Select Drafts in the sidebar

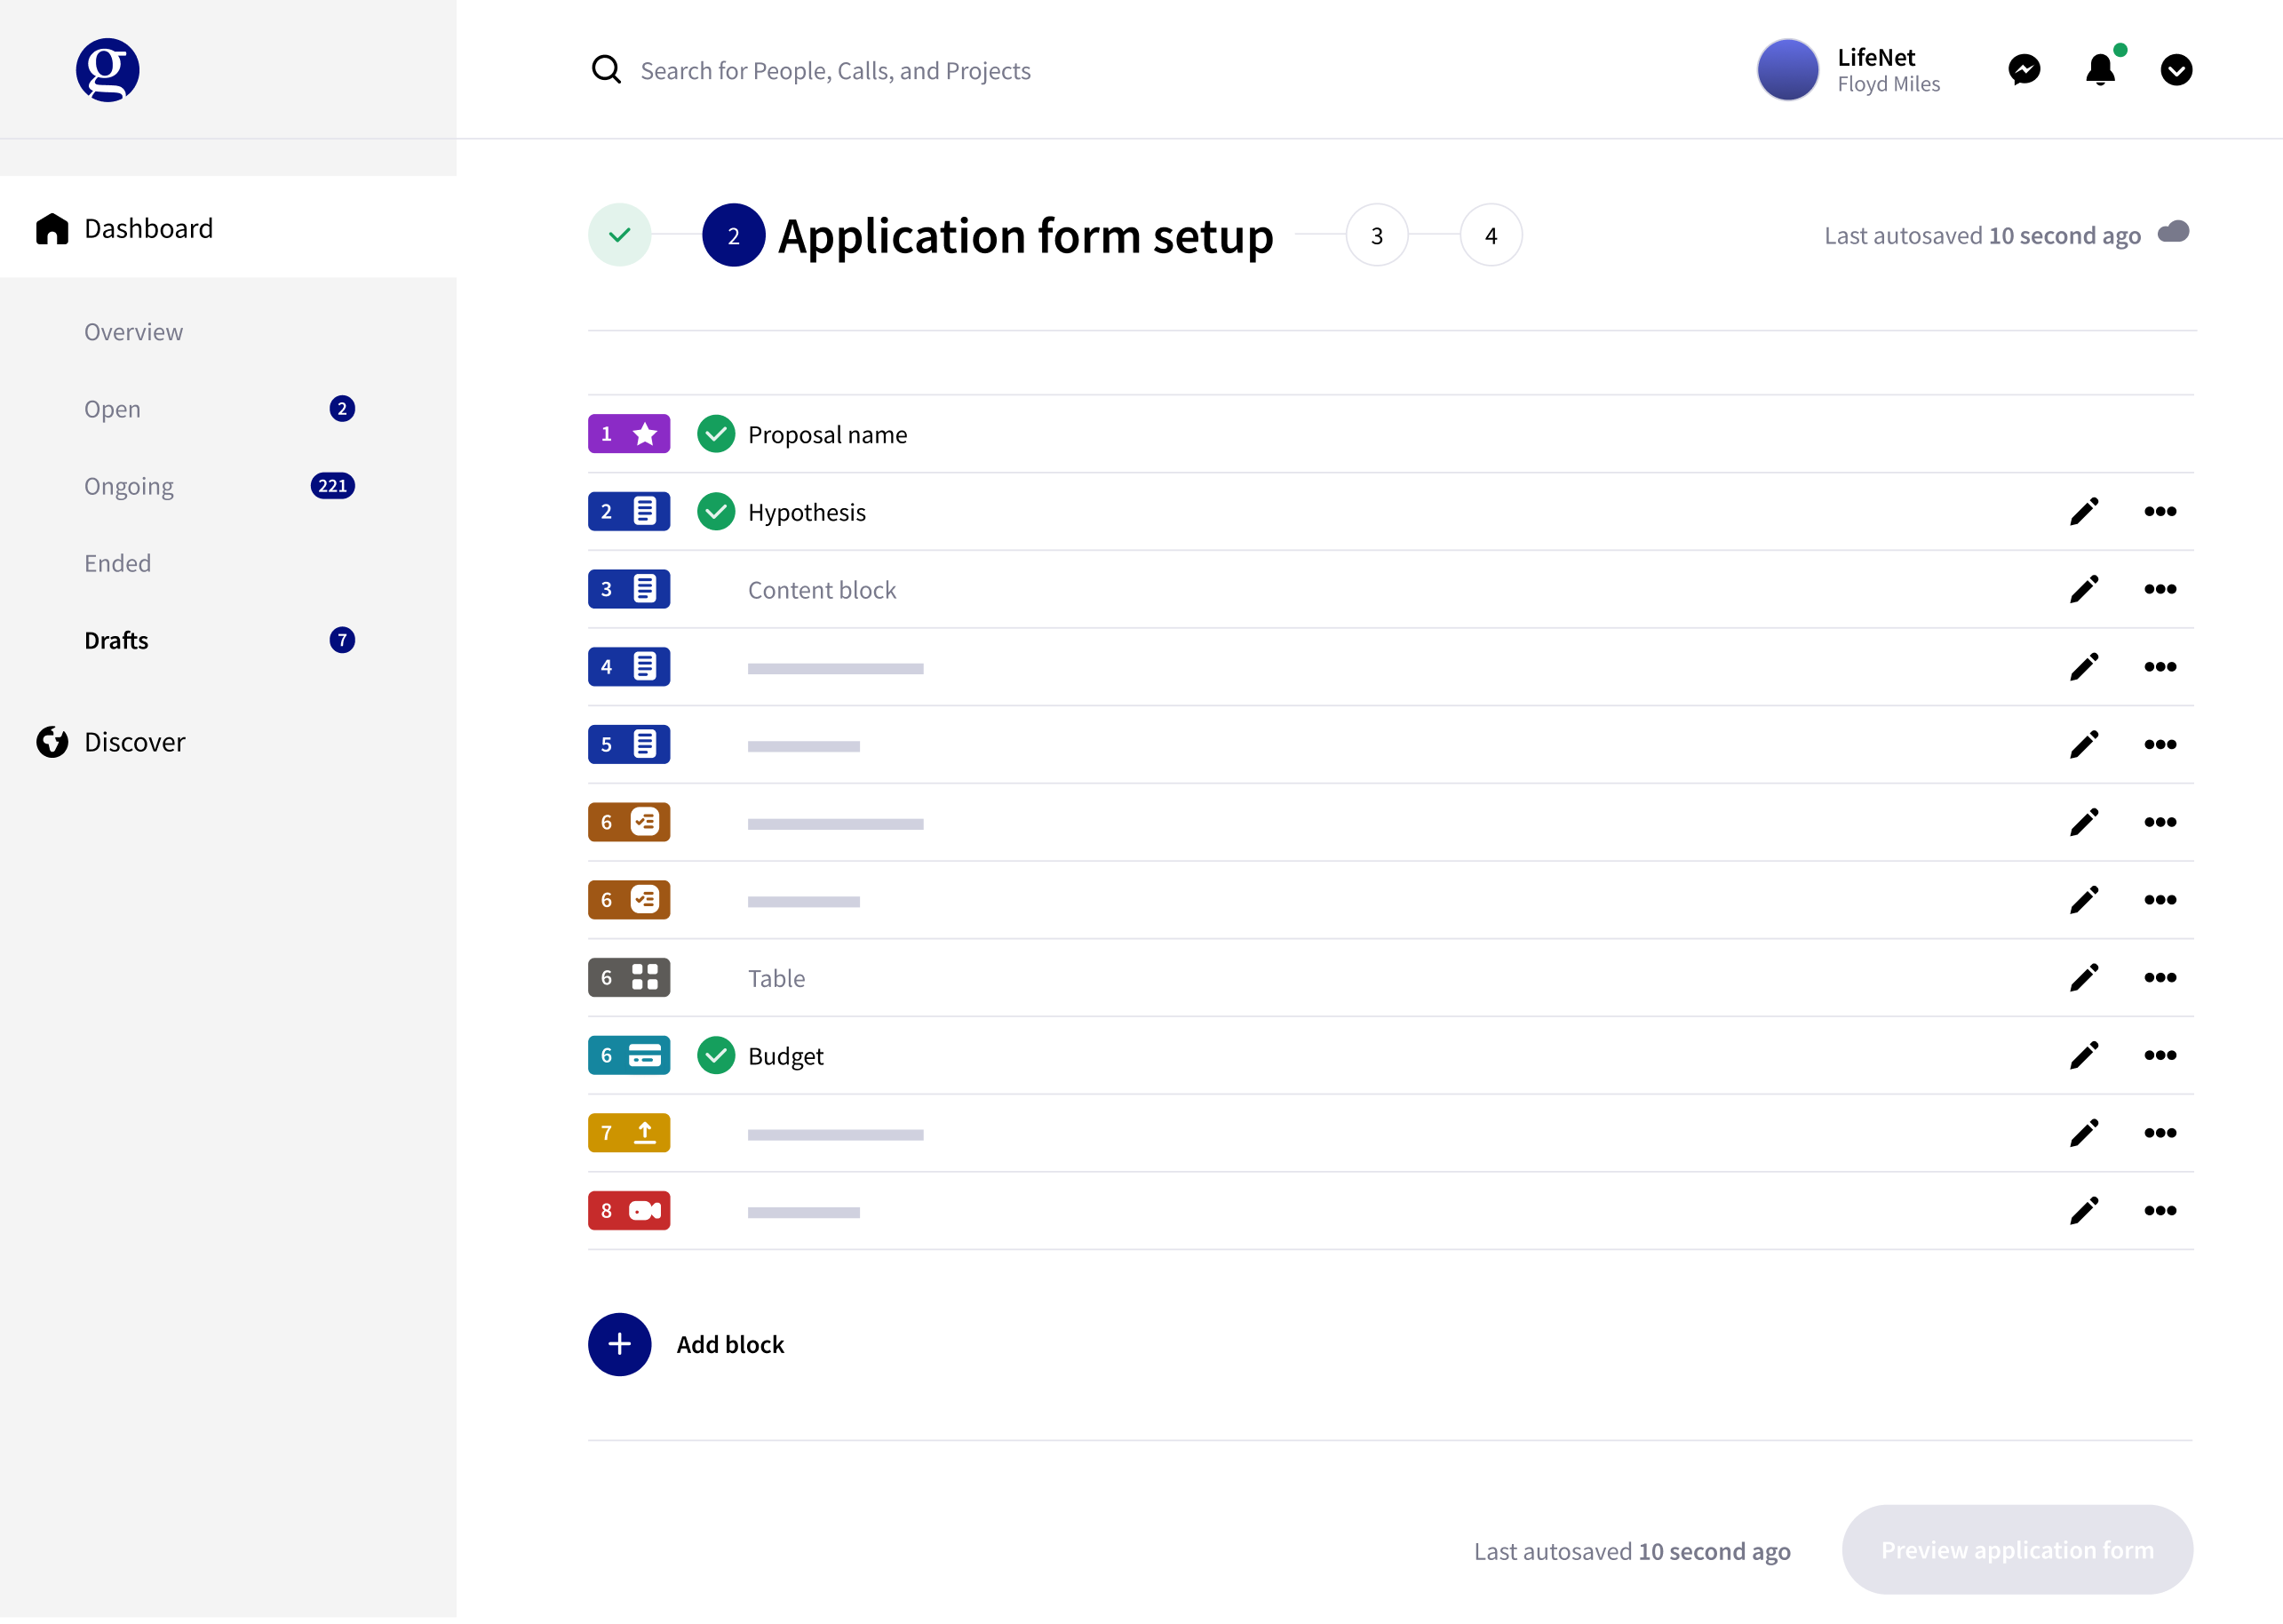click(x=116, y=640)
